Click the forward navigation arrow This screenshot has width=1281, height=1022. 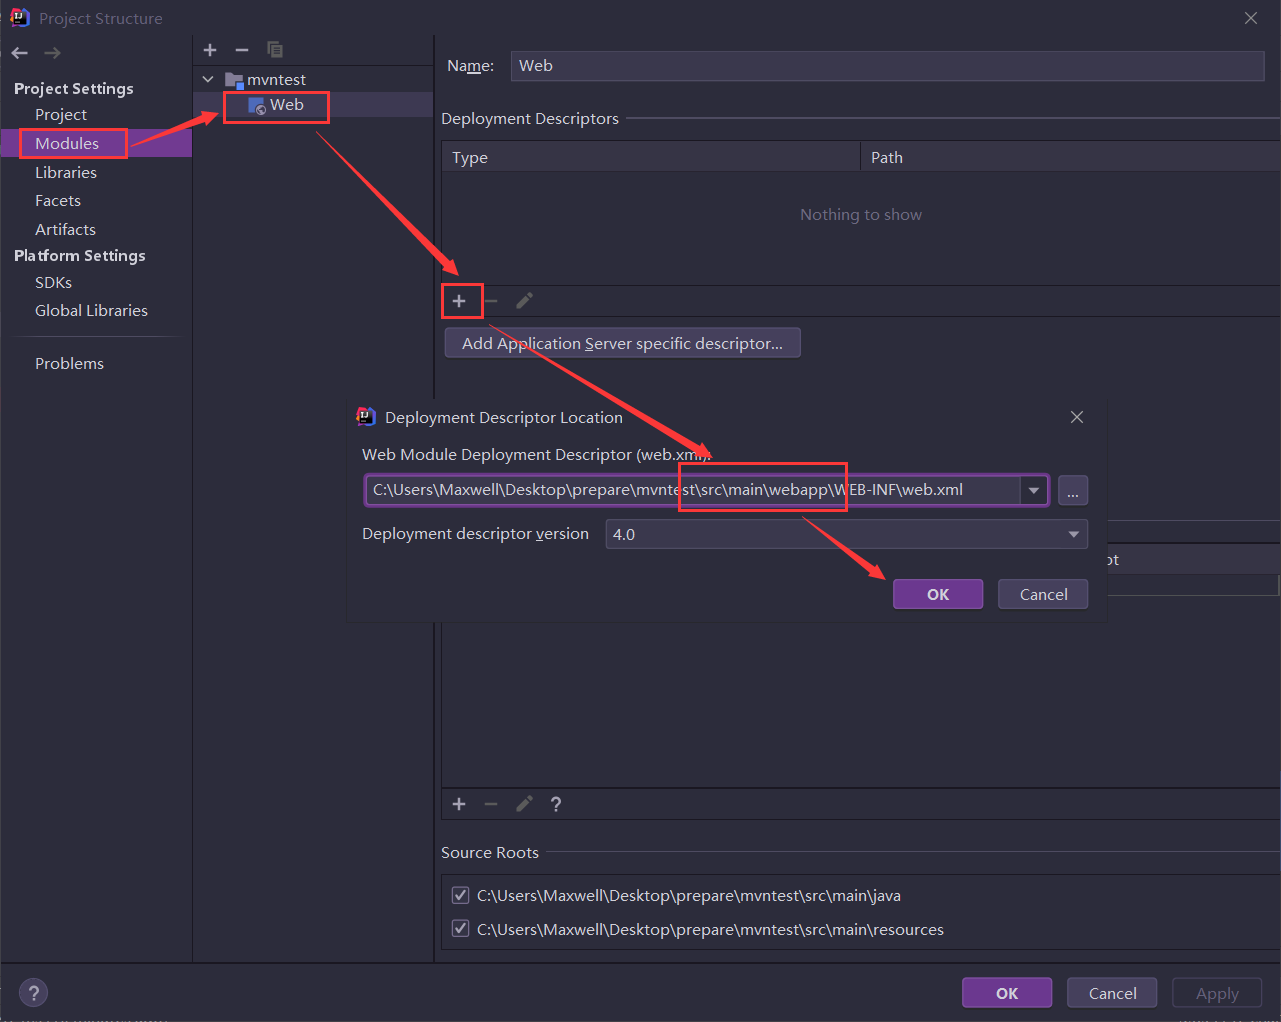point(53,53)
